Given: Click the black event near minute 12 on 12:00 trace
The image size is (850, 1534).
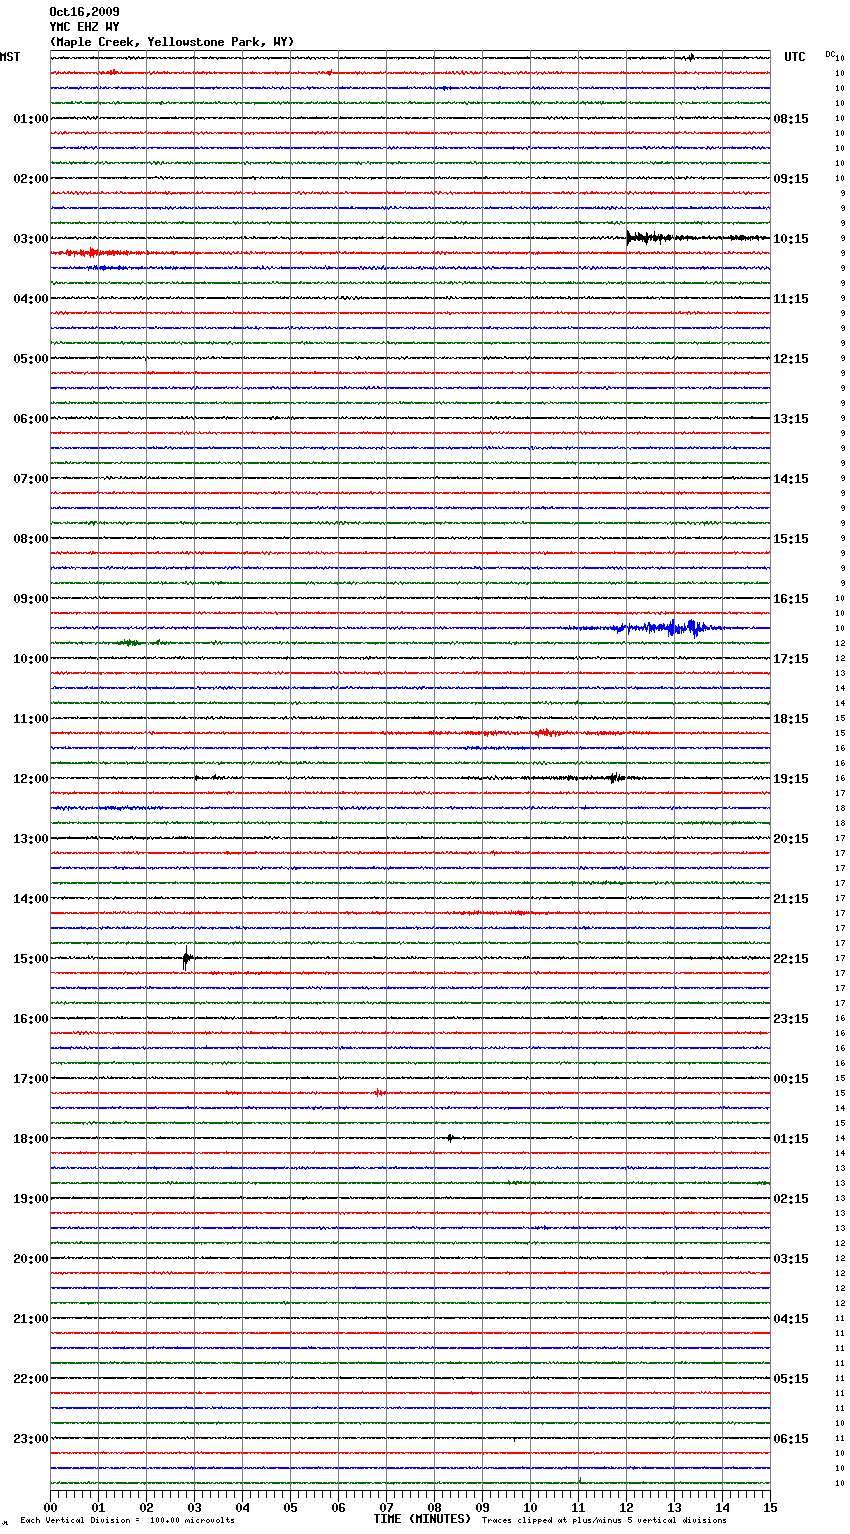Looking at the screenshot, I should 616,778.
